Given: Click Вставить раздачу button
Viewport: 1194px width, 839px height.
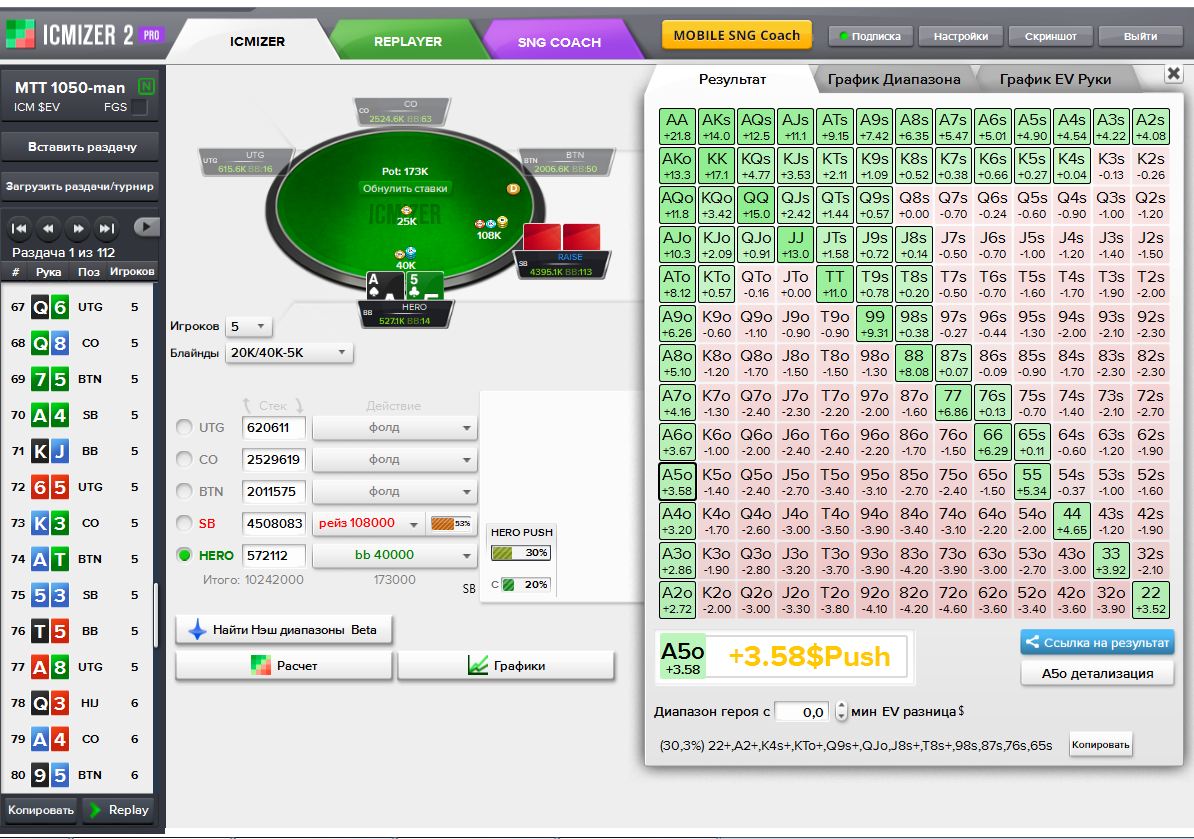Looking at the screenshot, I should pos(81,147).
